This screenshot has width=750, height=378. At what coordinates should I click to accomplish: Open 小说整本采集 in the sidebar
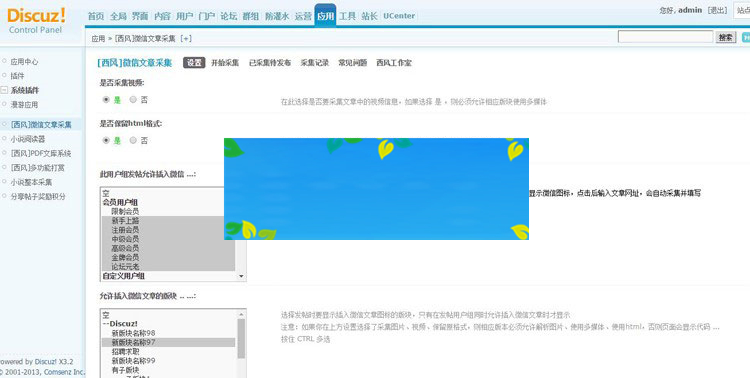[x=31, y=182]
